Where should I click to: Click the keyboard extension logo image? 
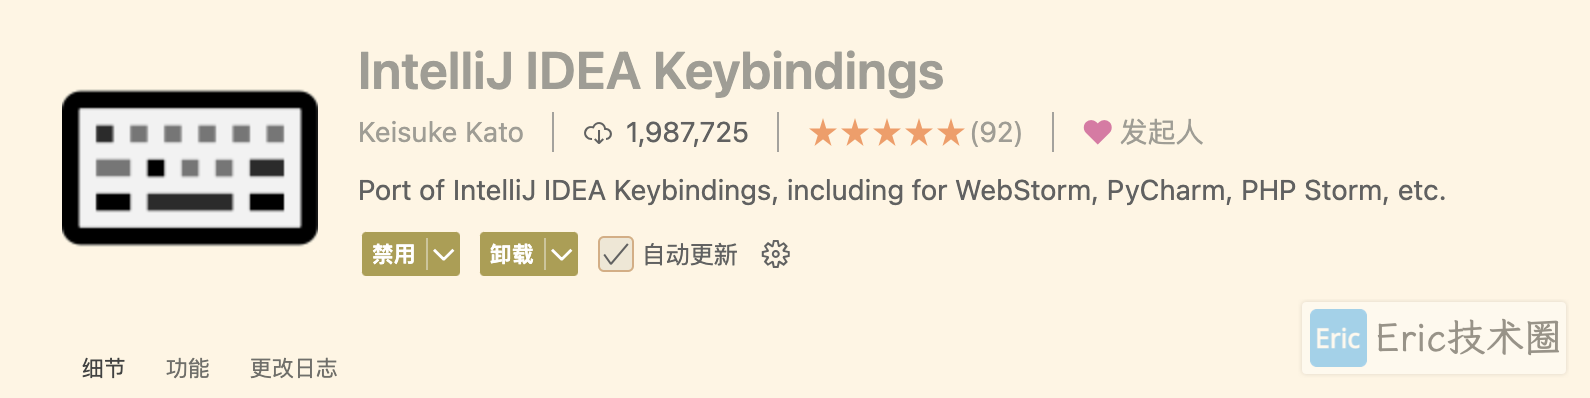pos(190,168)
